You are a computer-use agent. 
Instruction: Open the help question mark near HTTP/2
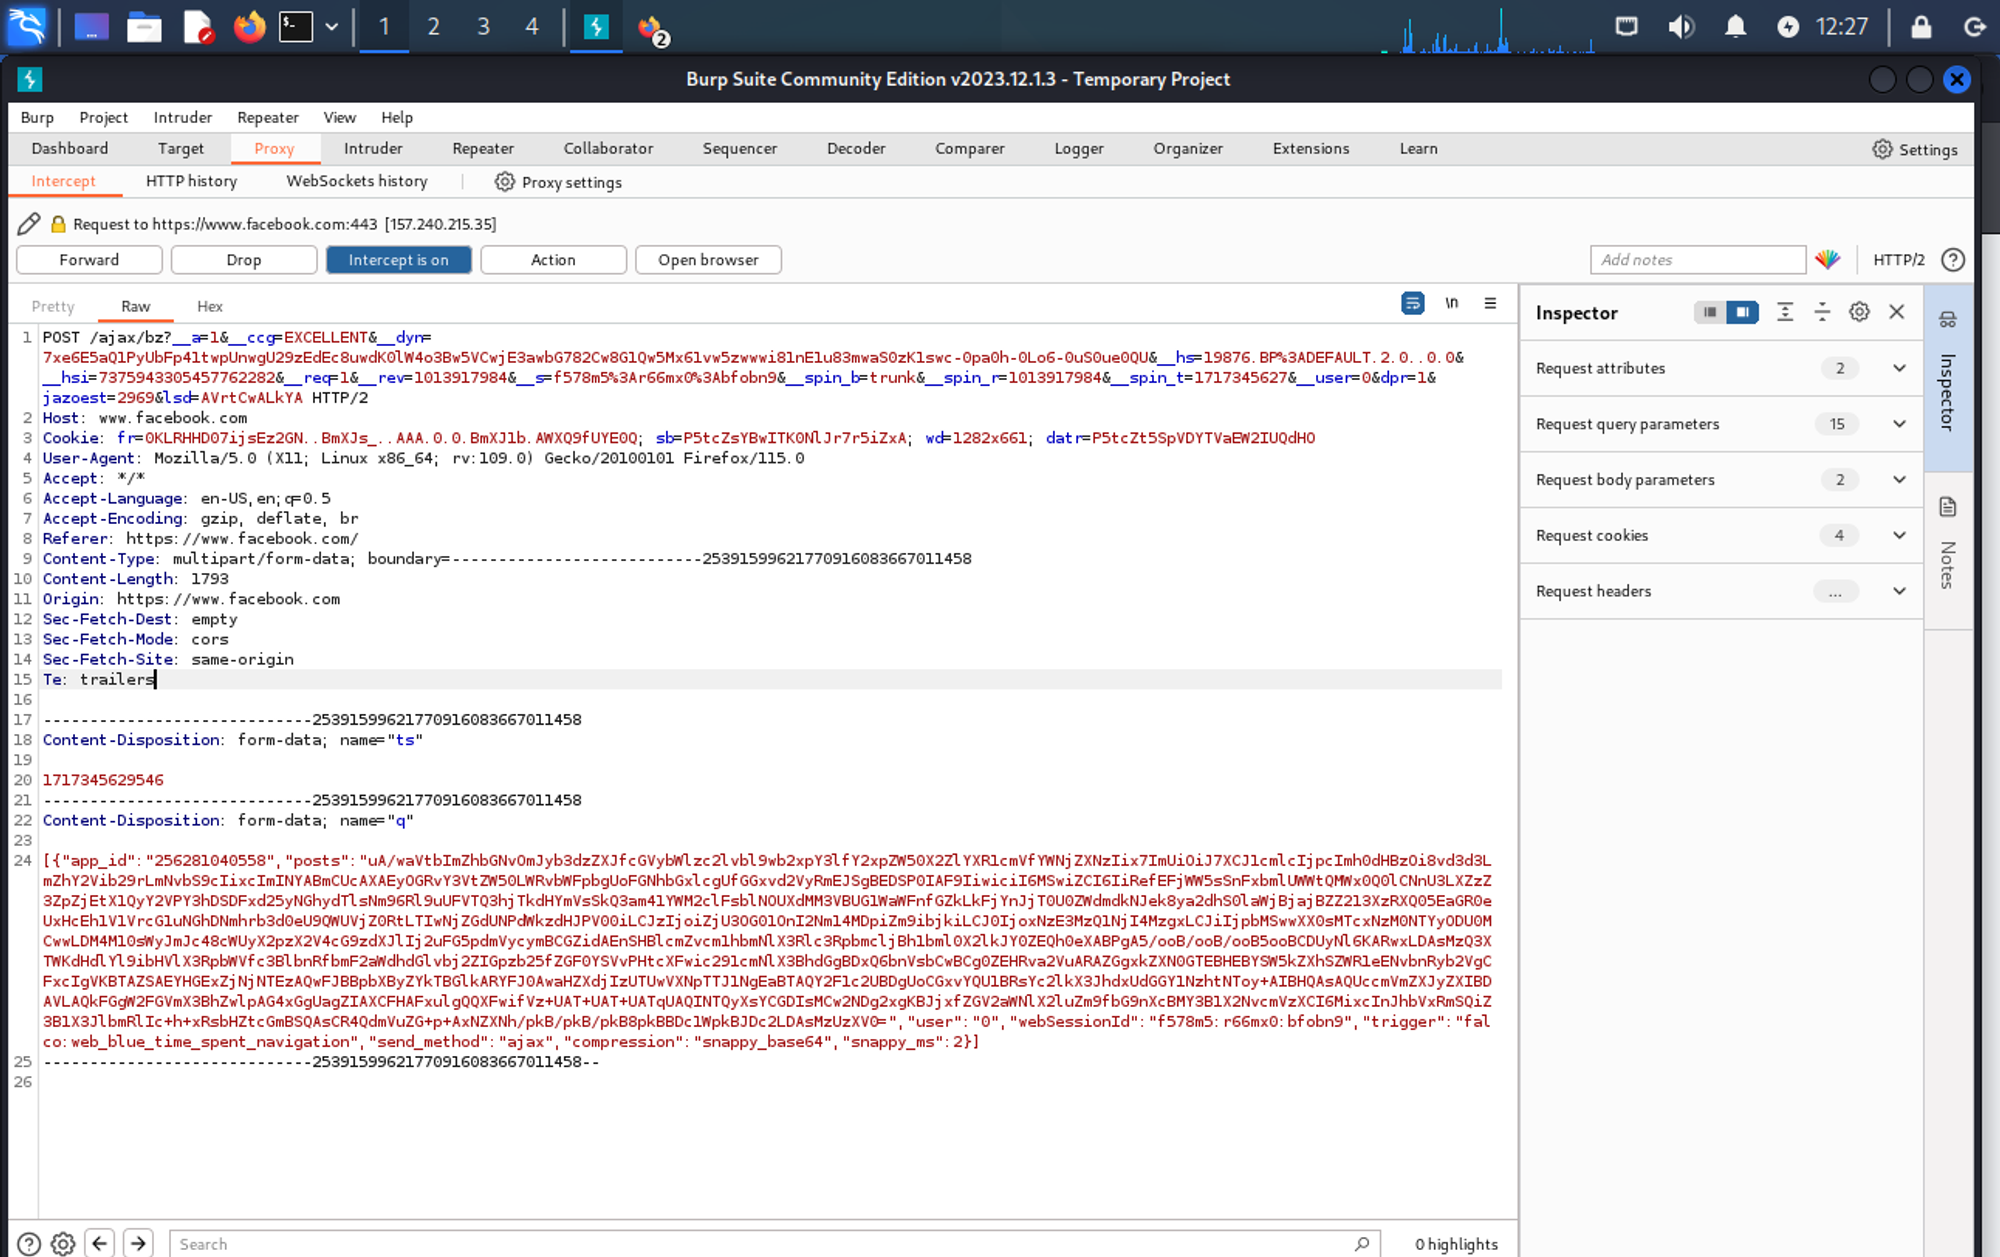point(1952,260)
